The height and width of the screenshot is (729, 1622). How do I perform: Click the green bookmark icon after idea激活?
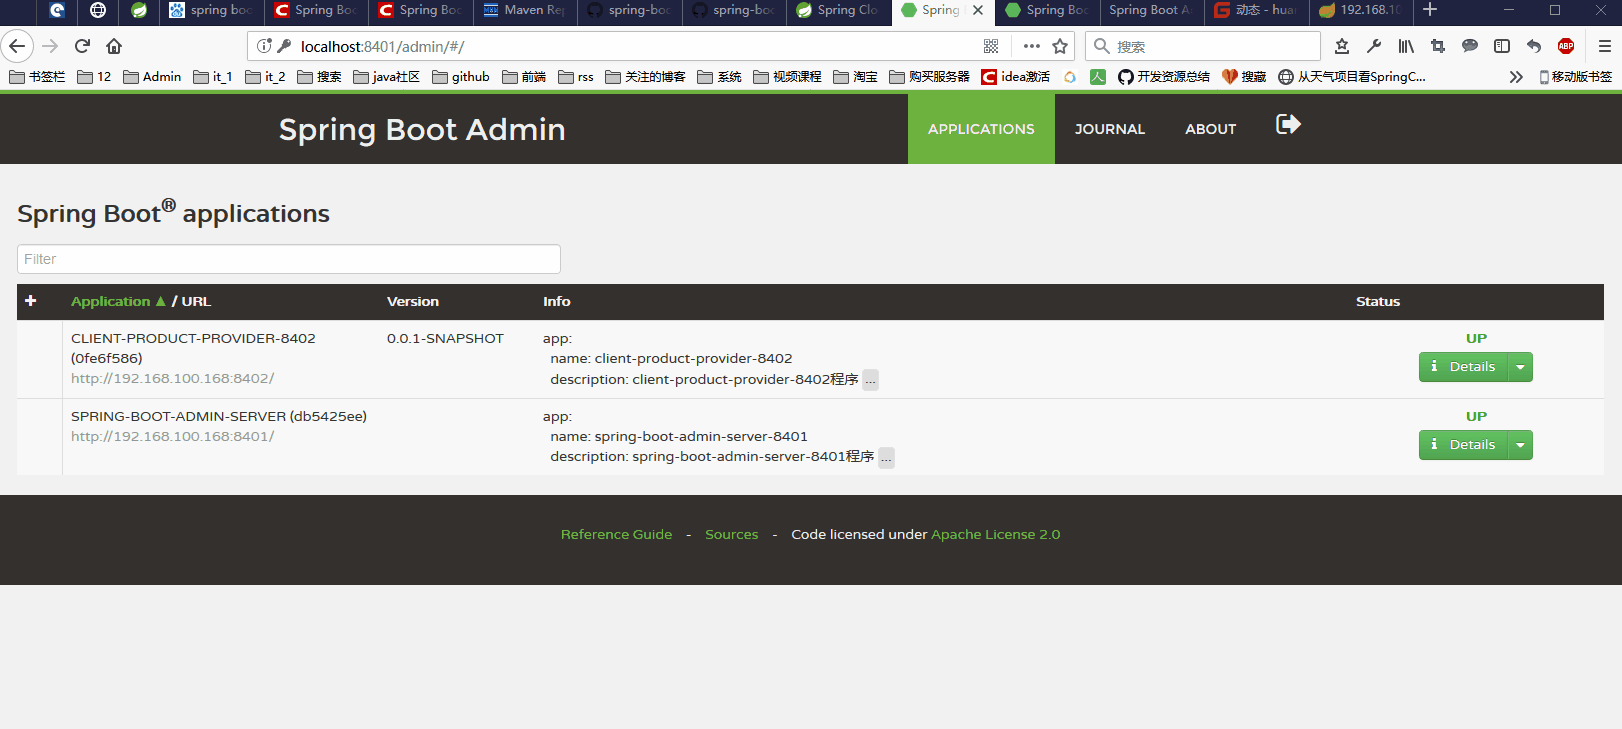pos(1098,77)
